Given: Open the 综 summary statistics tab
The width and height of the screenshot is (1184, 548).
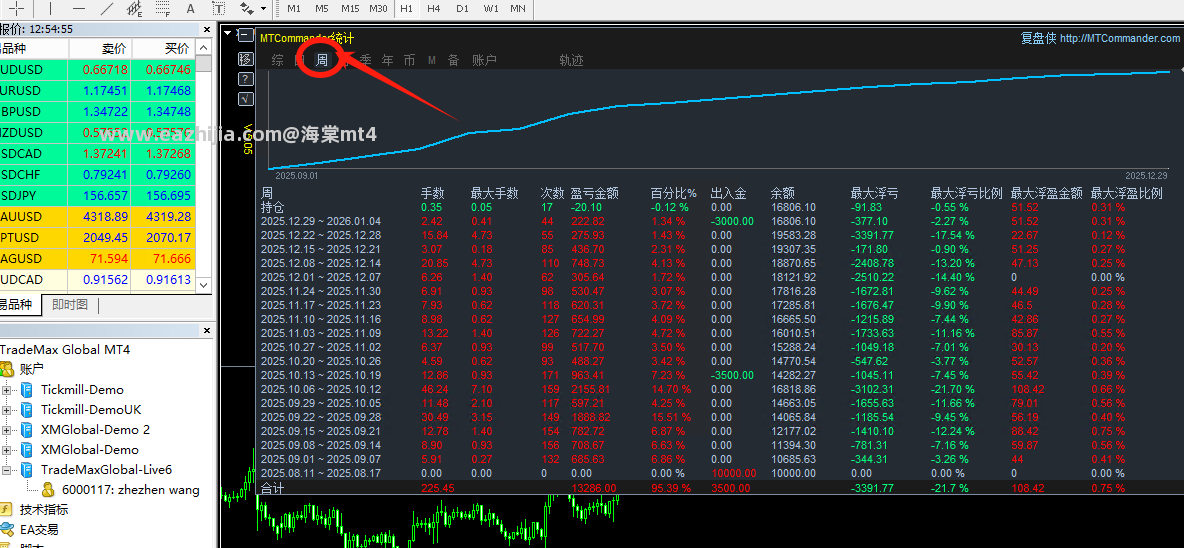Looking at the screenshot, I should tap(278, 60).
